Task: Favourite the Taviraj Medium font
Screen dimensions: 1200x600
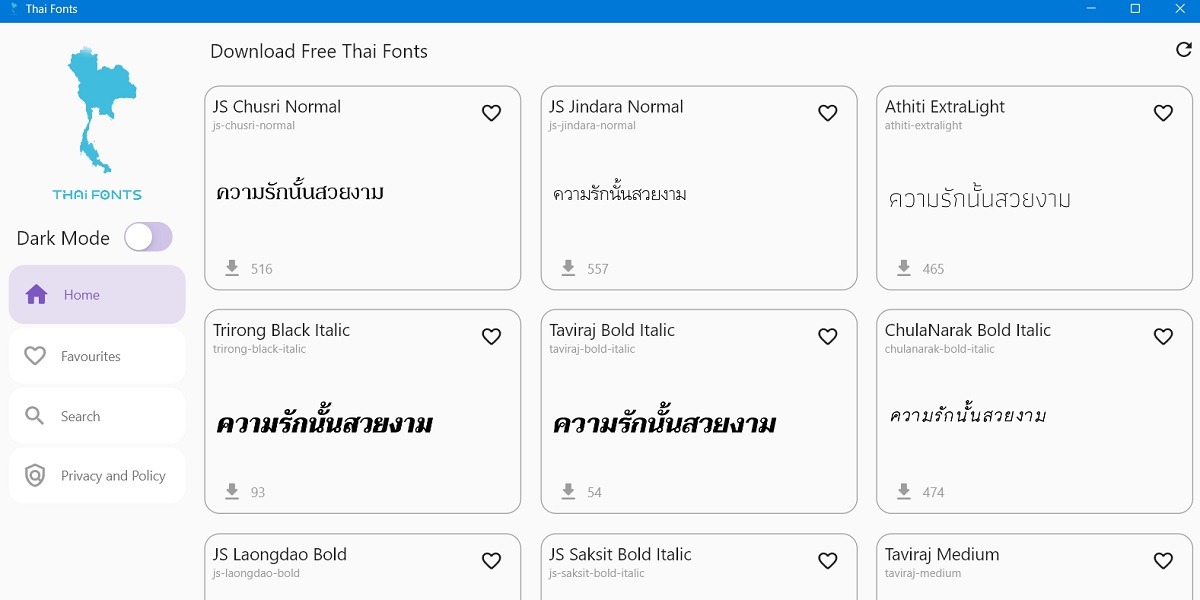Action: 1163,560
